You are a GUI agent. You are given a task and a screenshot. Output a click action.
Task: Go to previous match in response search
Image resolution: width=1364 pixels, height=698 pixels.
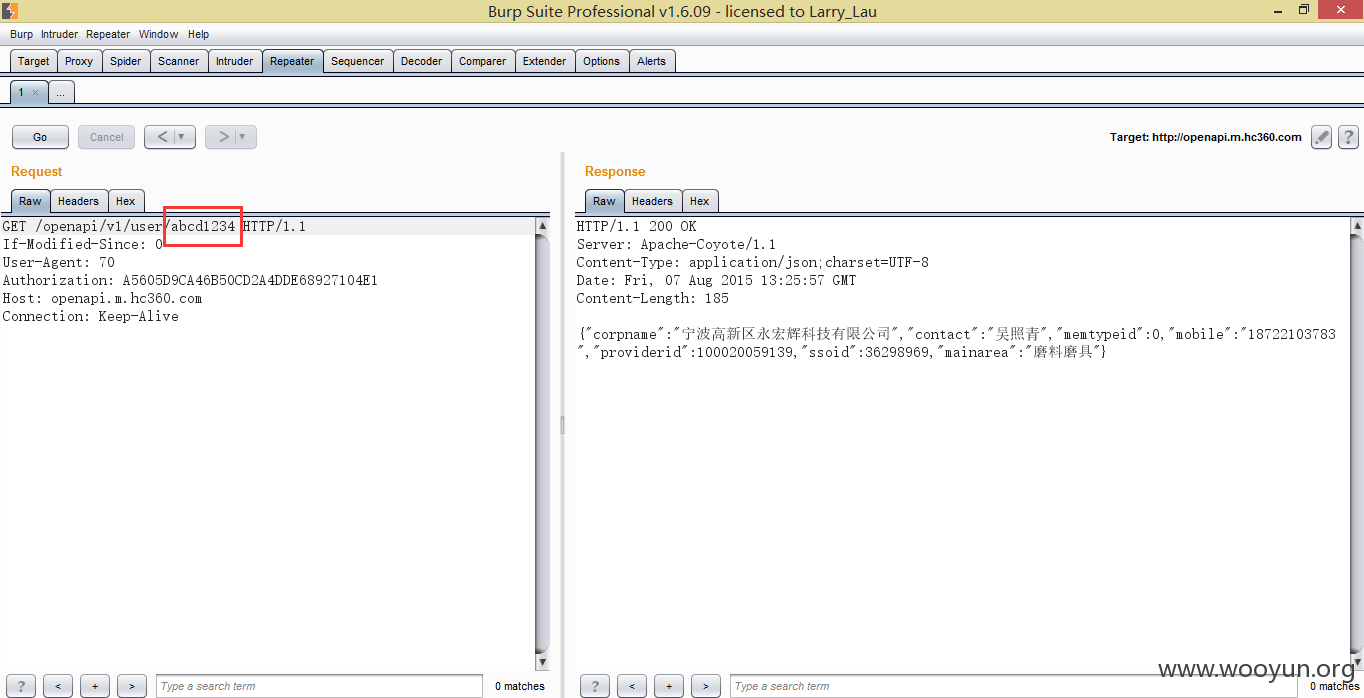click(631, 686)
